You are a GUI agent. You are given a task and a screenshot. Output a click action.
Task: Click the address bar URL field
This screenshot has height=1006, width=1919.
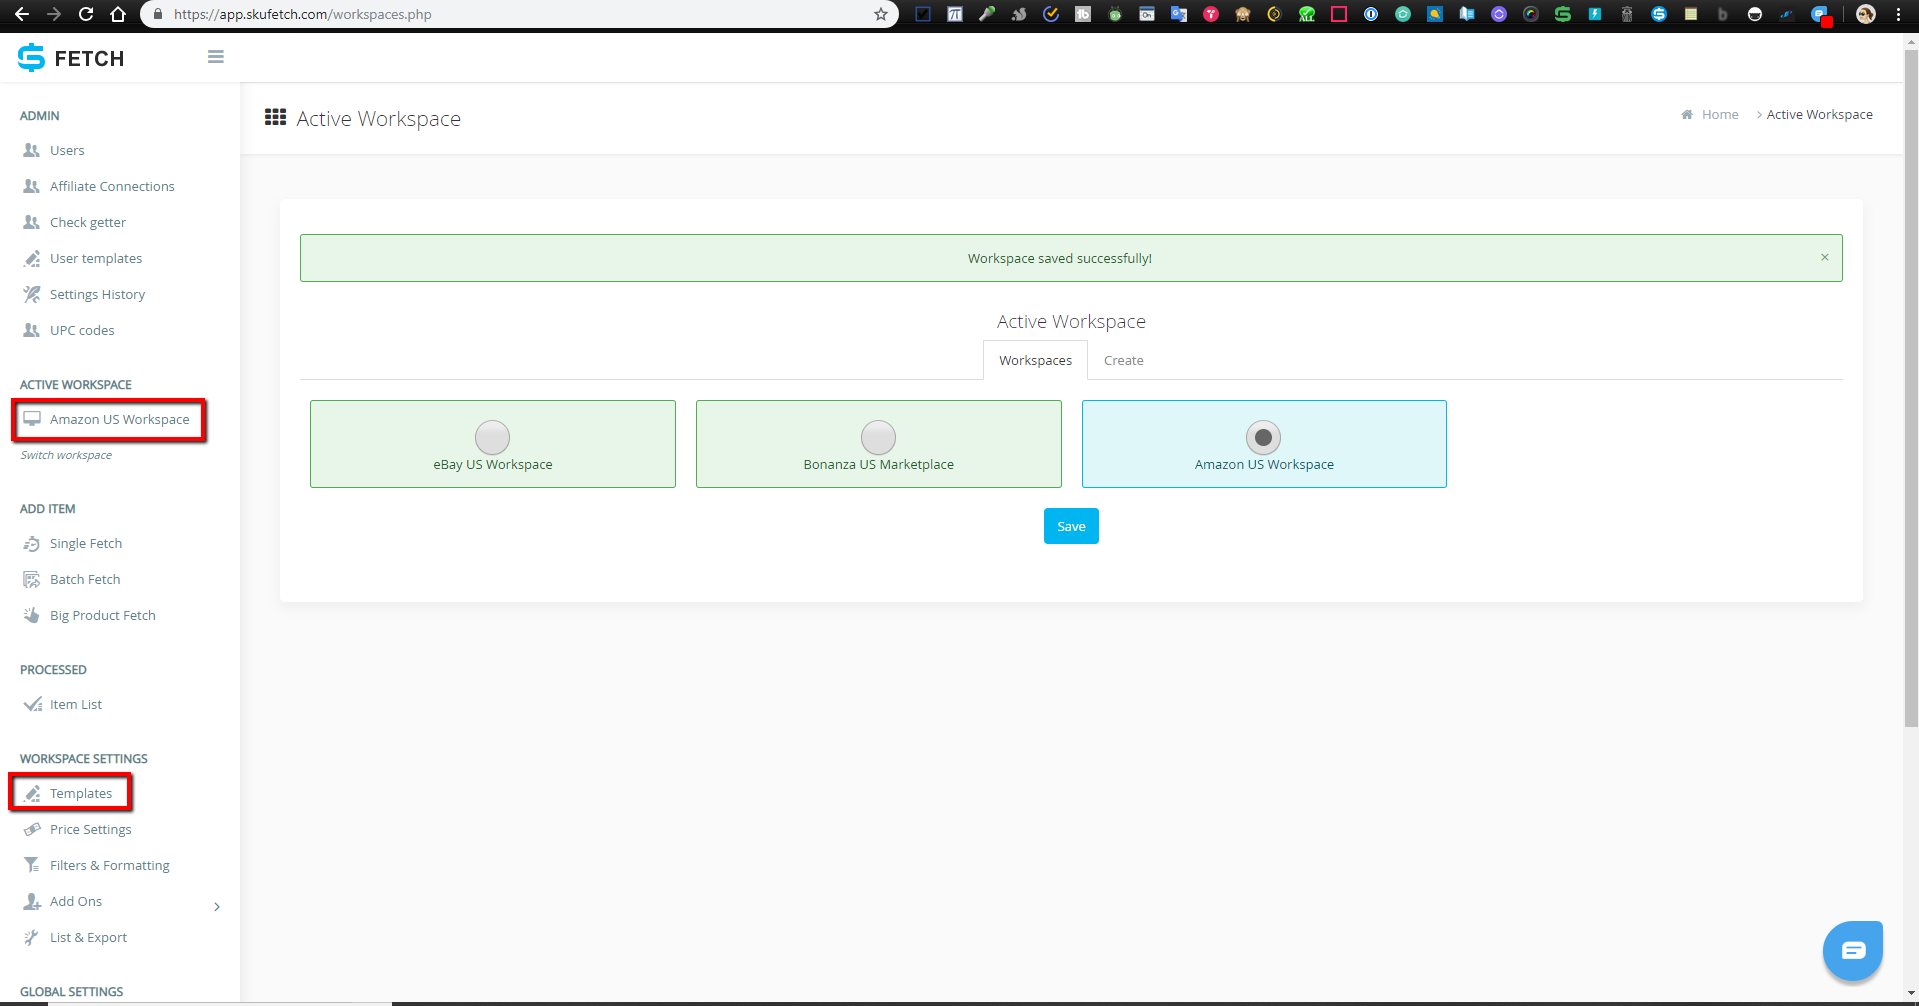(520, 14)
